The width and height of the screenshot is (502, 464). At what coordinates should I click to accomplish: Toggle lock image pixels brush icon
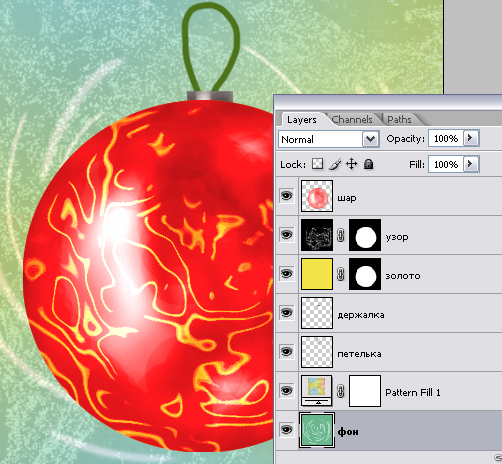click(x=335, y=164)
